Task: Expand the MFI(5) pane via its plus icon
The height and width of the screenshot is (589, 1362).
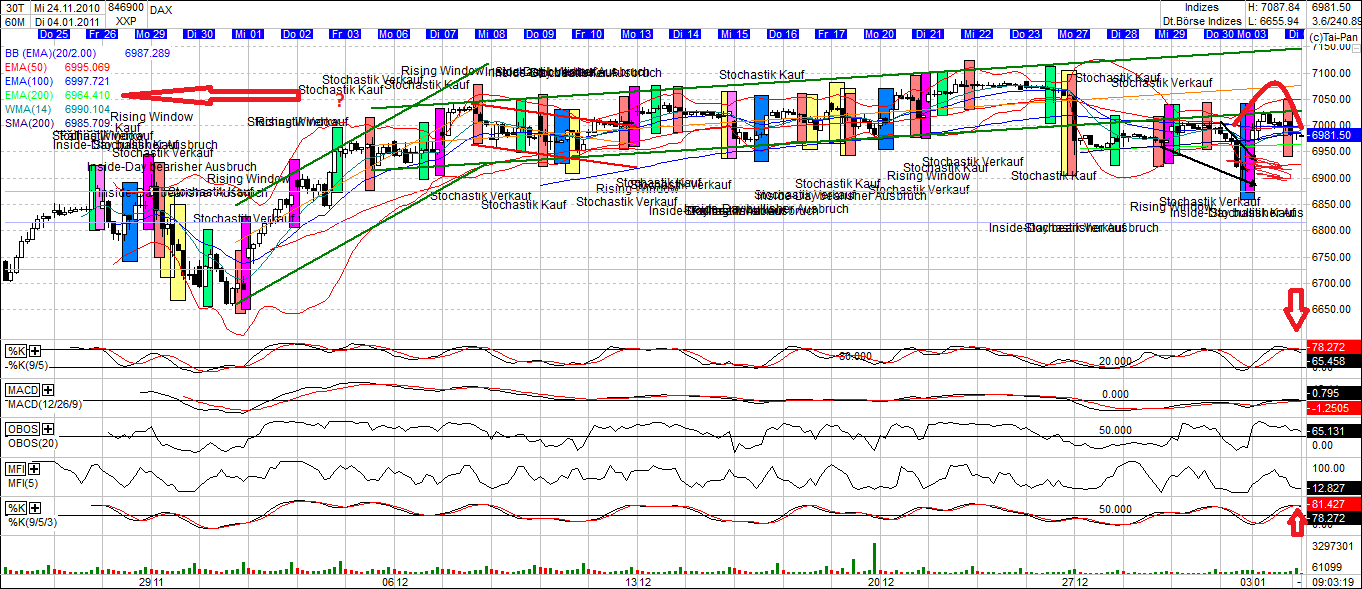Action: tap(33, 469)
